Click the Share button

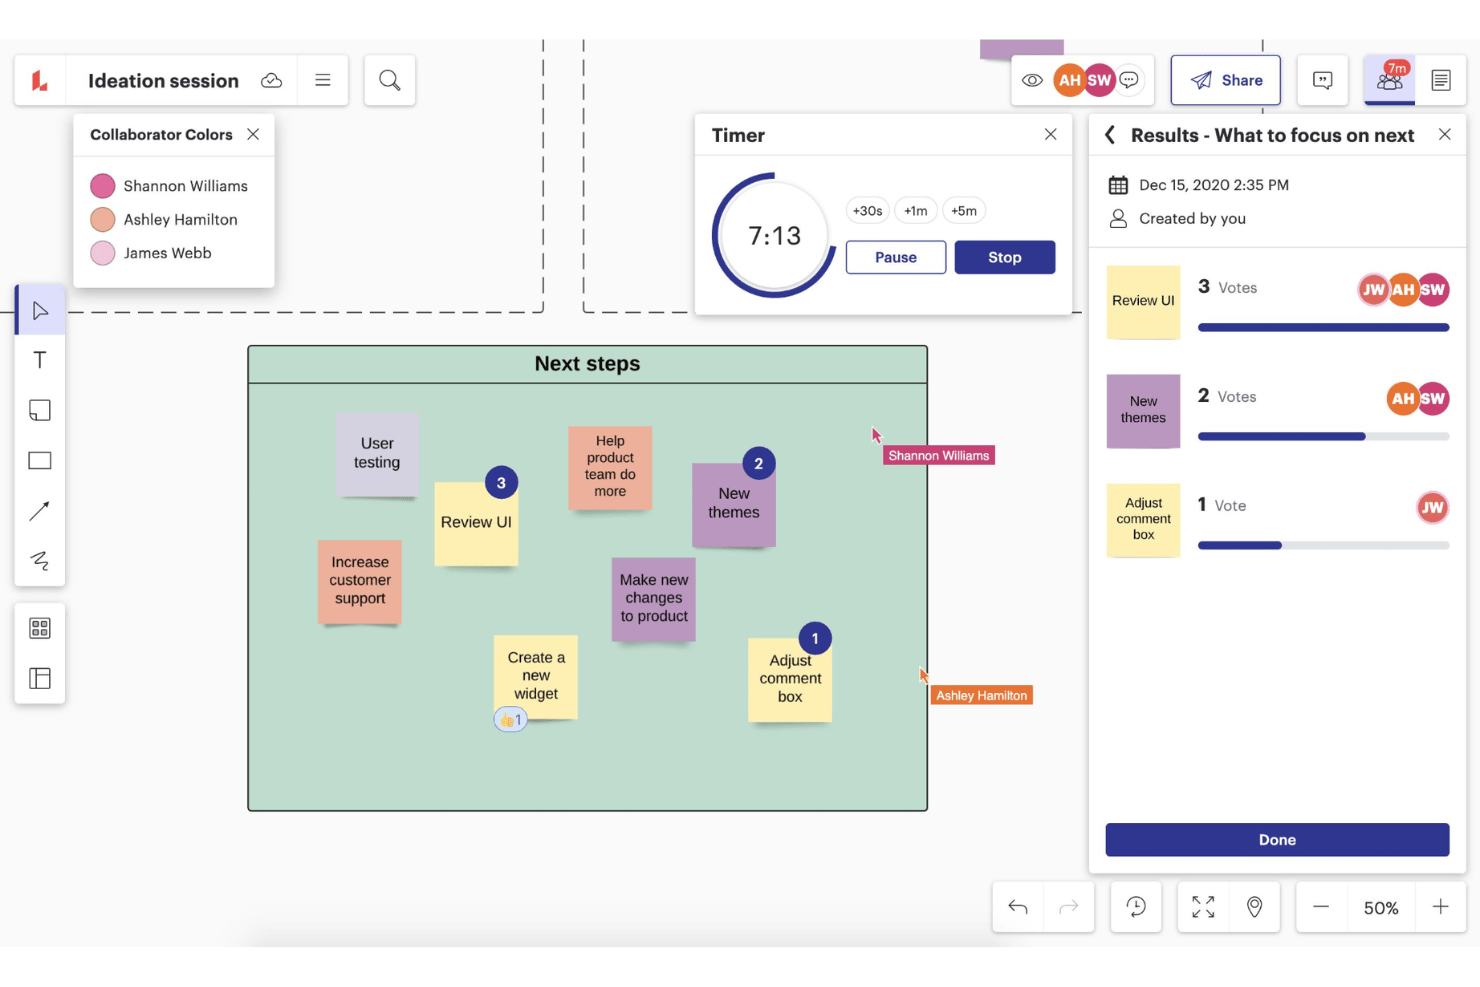click(x=1226, y=80)
